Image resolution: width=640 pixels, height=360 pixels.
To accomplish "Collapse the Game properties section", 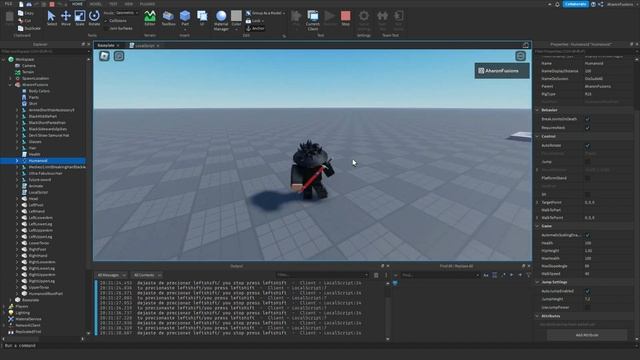I will coord(537,226).
